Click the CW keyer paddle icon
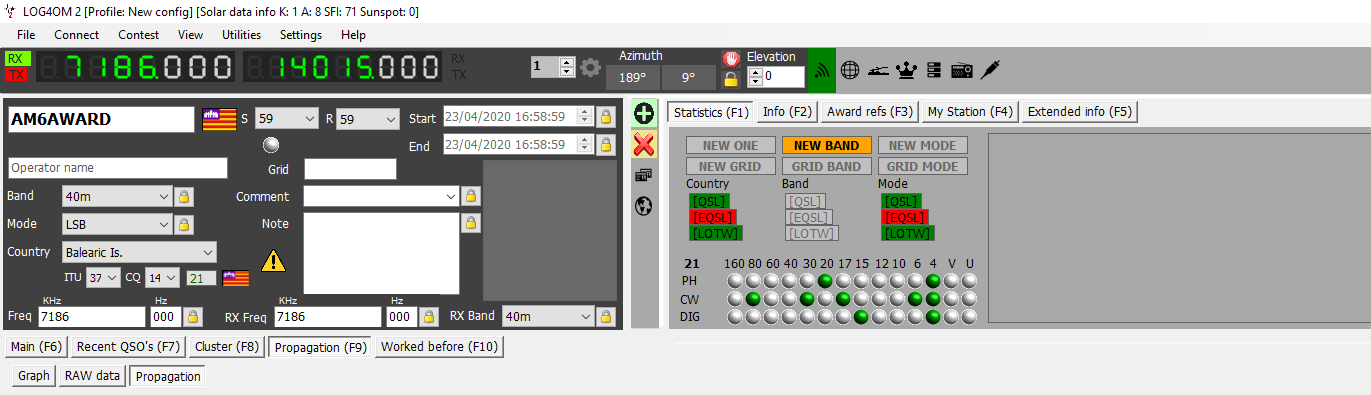Viewport: 1371px width, 395px height. [x=878, y=70]
